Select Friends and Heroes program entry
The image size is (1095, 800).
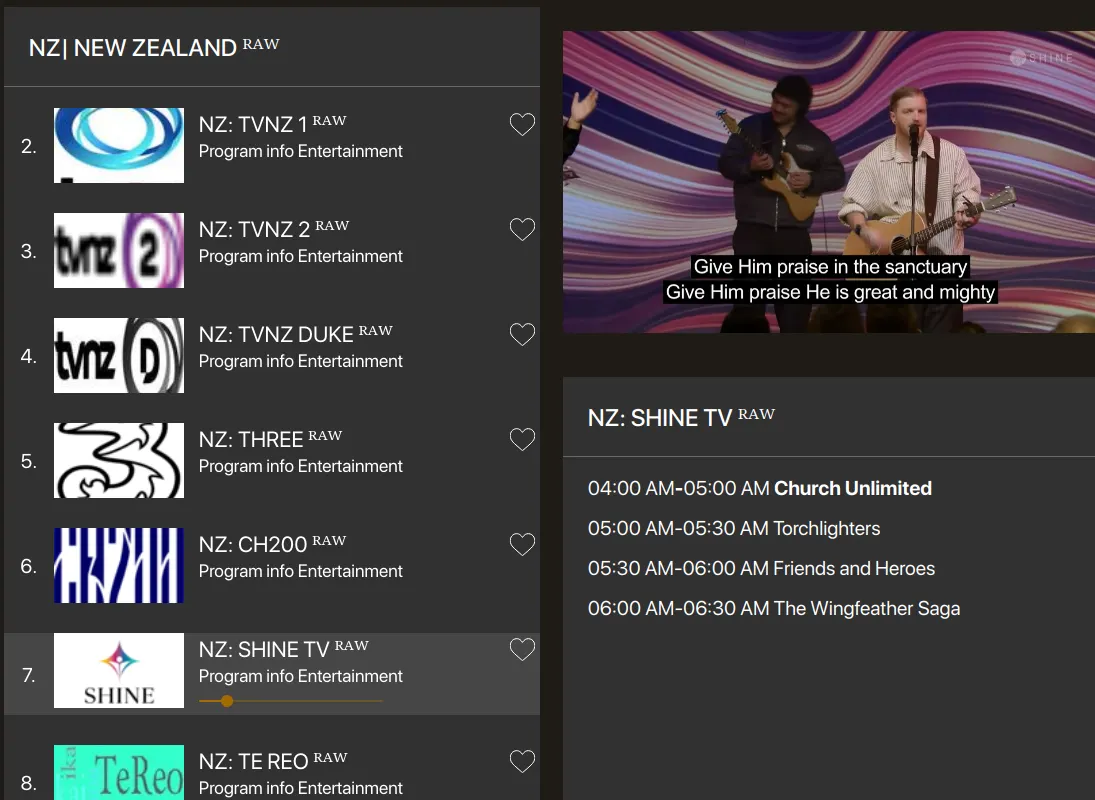[x=761, y=568]
